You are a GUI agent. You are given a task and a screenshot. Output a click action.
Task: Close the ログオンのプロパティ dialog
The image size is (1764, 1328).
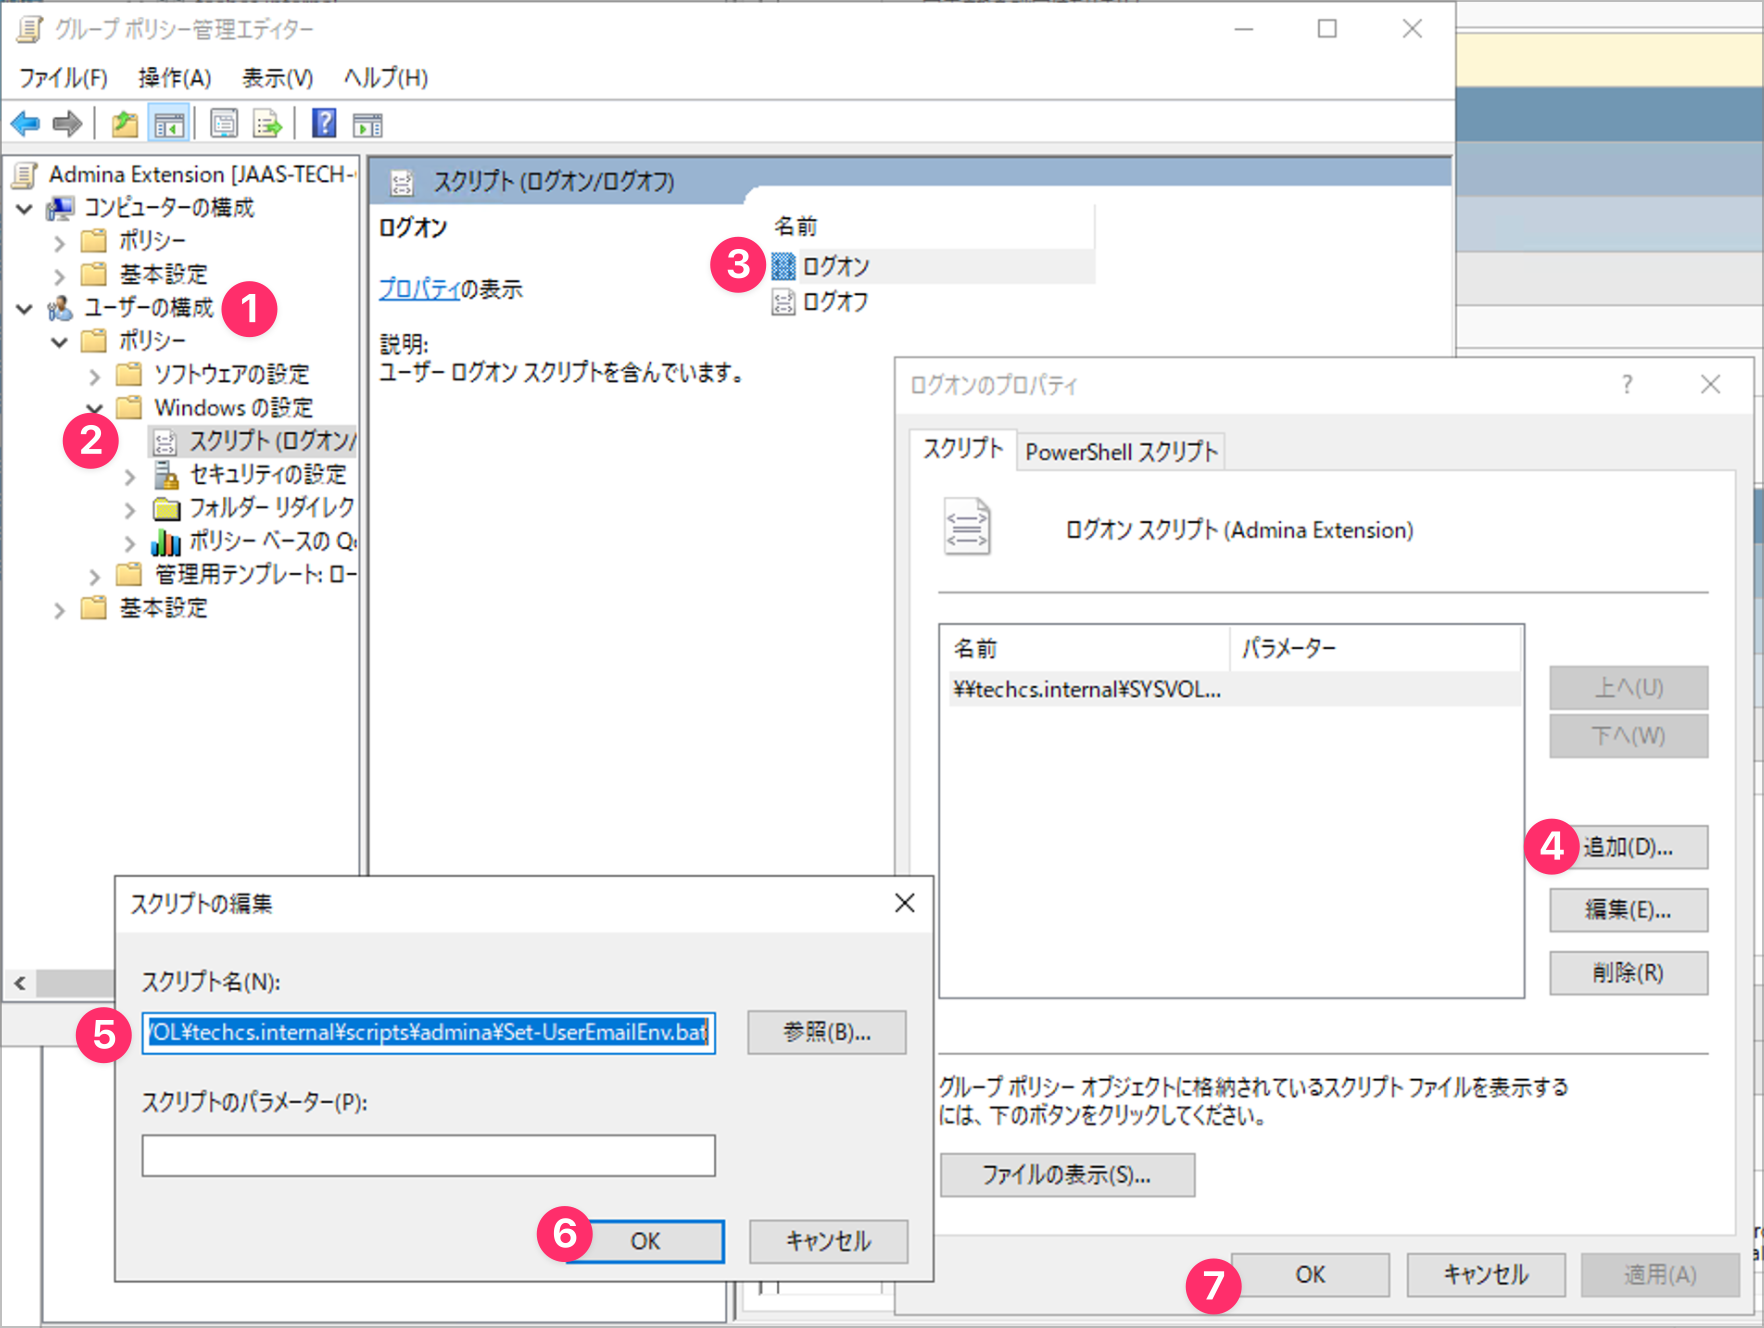(x=1711, y=384)
